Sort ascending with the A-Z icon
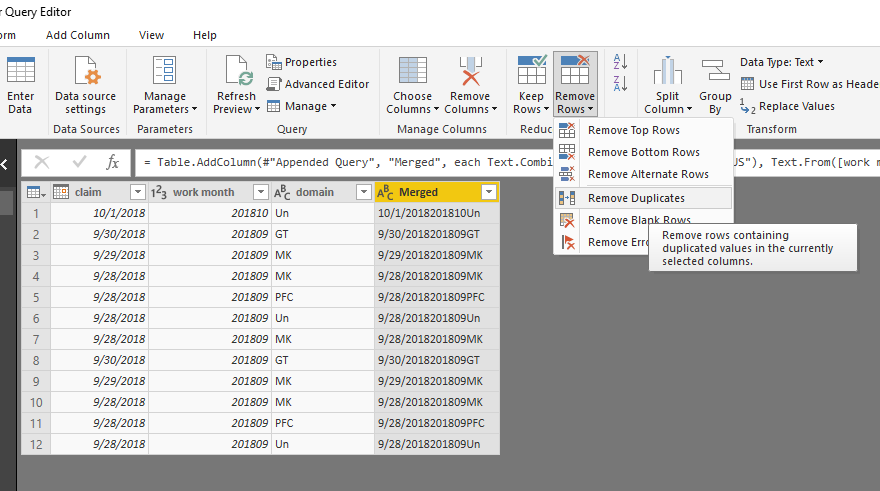The image size is (880, 491). [x=620, y=61]
